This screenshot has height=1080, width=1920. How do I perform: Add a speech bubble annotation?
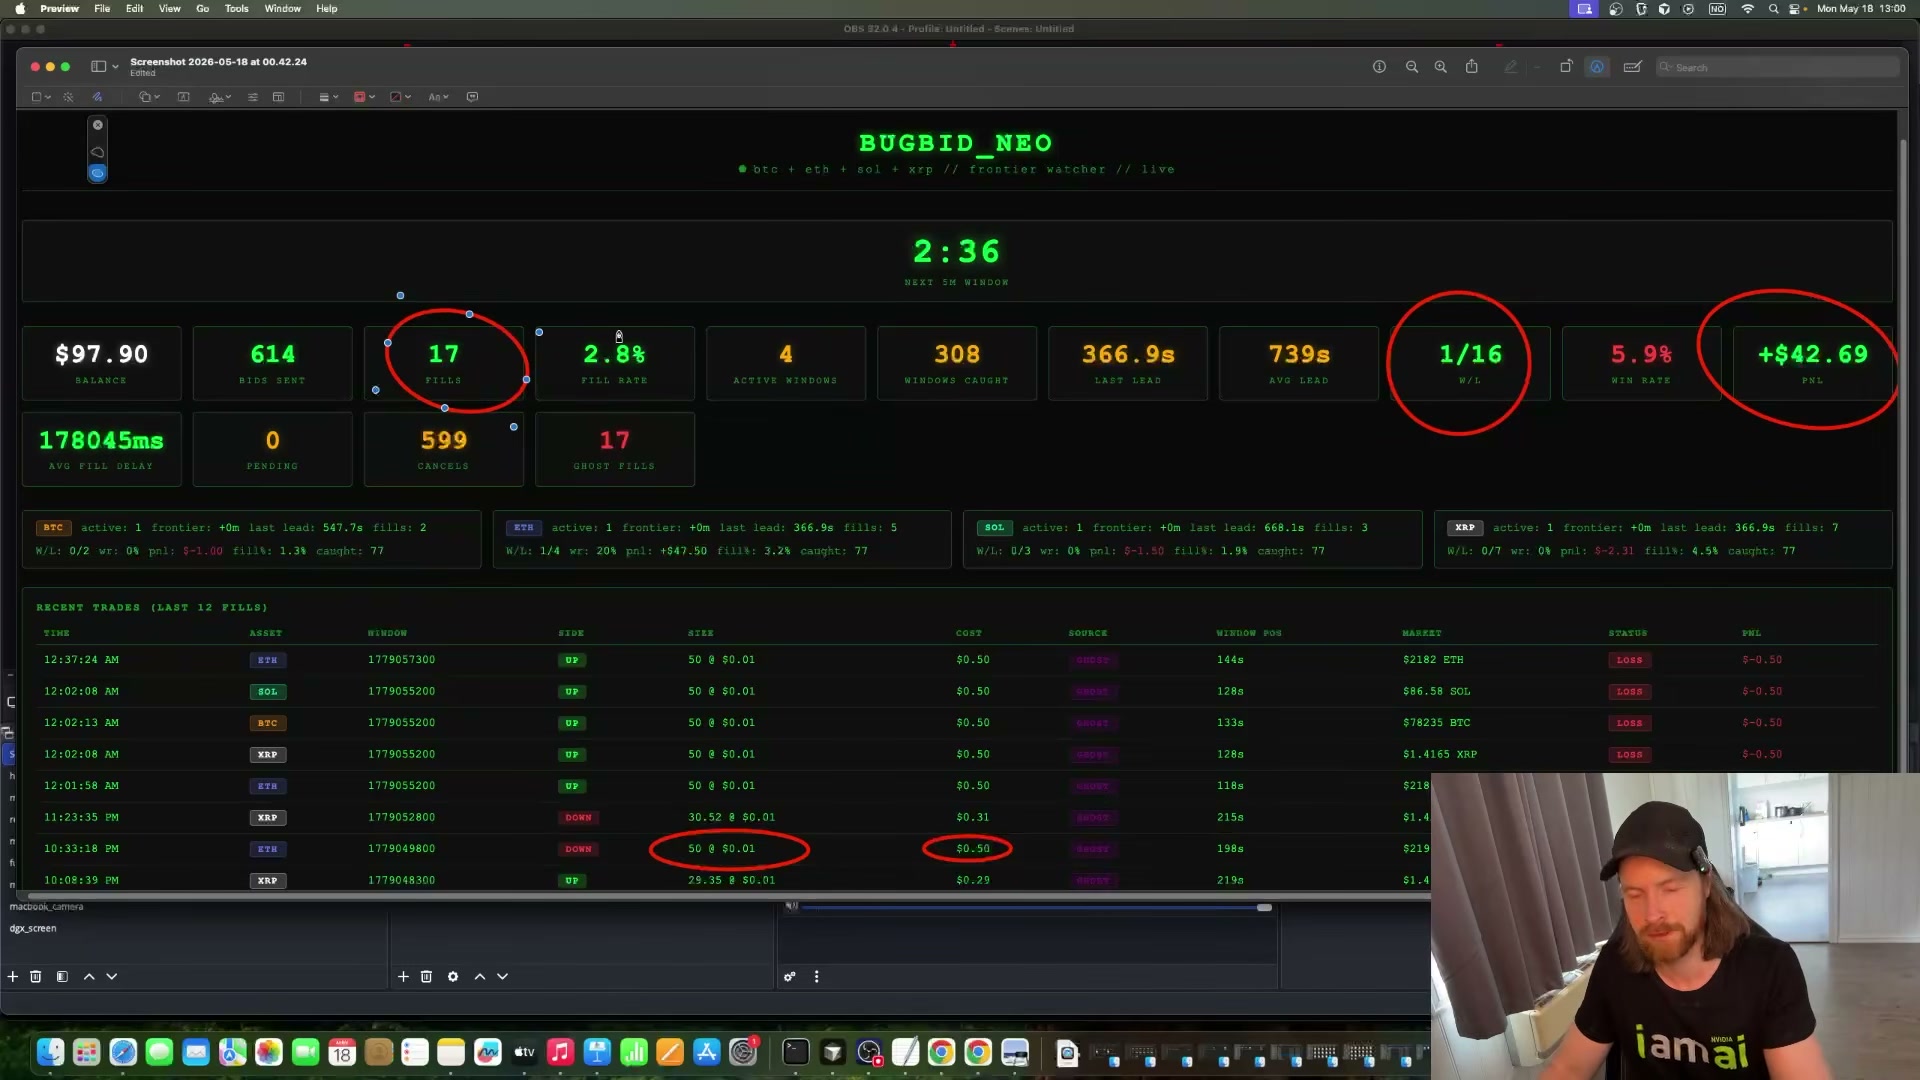(472, 97)
